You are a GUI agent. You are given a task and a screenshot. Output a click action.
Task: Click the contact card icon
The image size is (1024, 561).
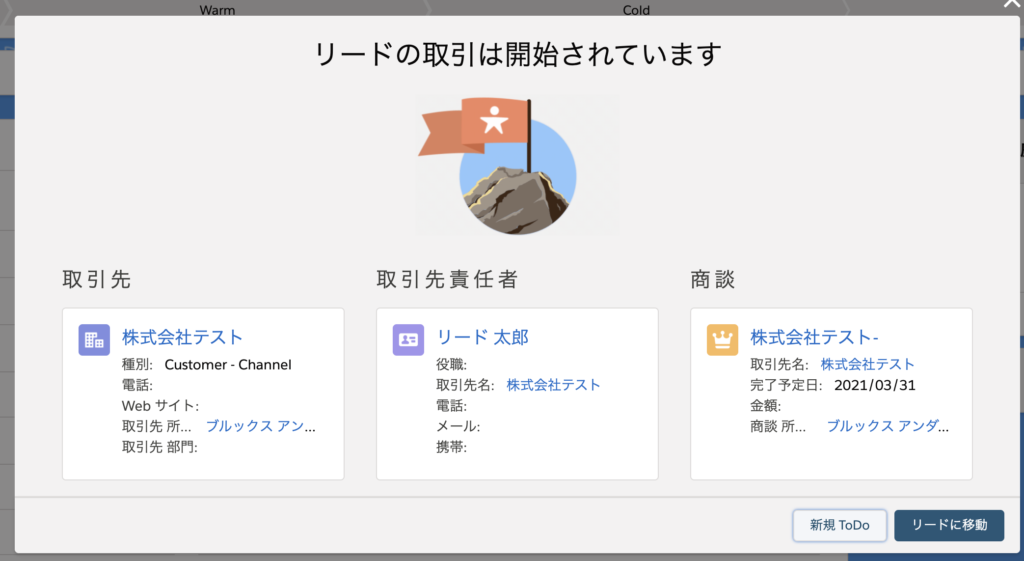[408, 340]
